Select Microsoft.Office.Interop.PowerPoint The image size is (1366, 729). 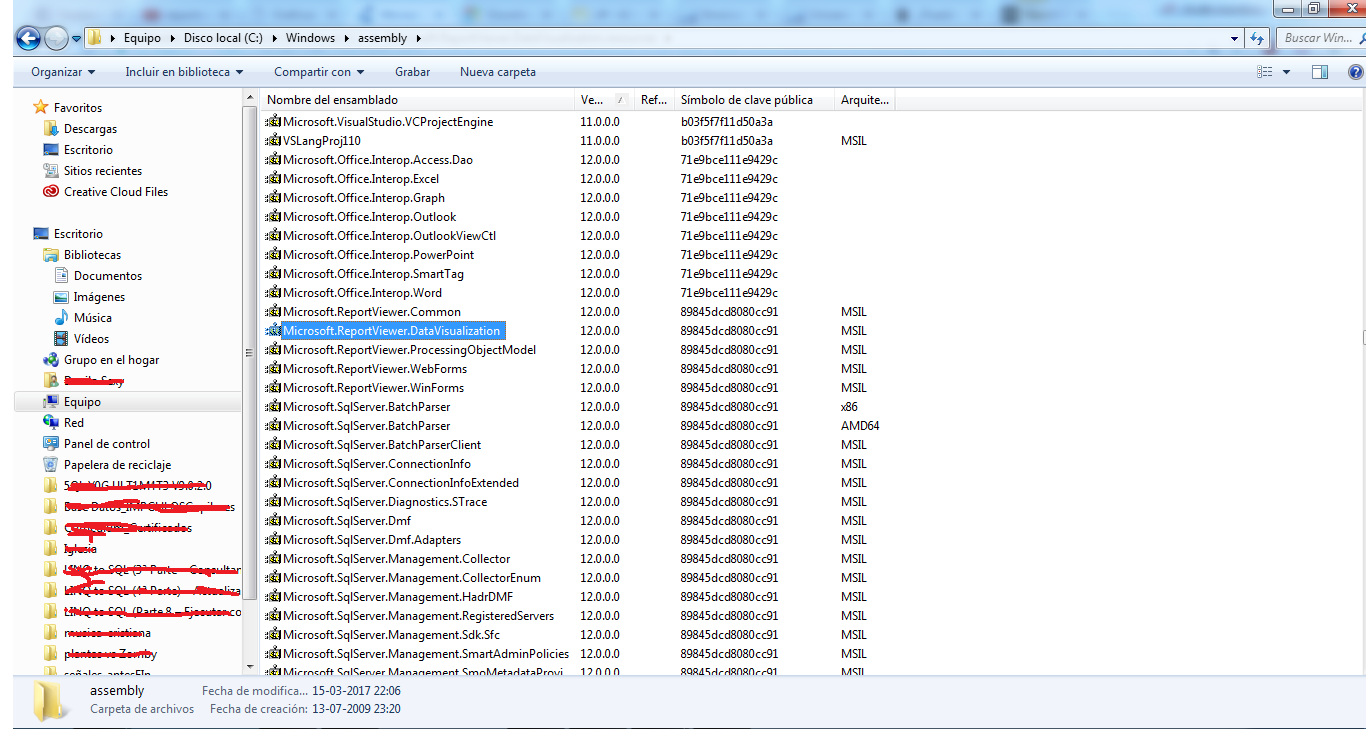tap(378, 255)
